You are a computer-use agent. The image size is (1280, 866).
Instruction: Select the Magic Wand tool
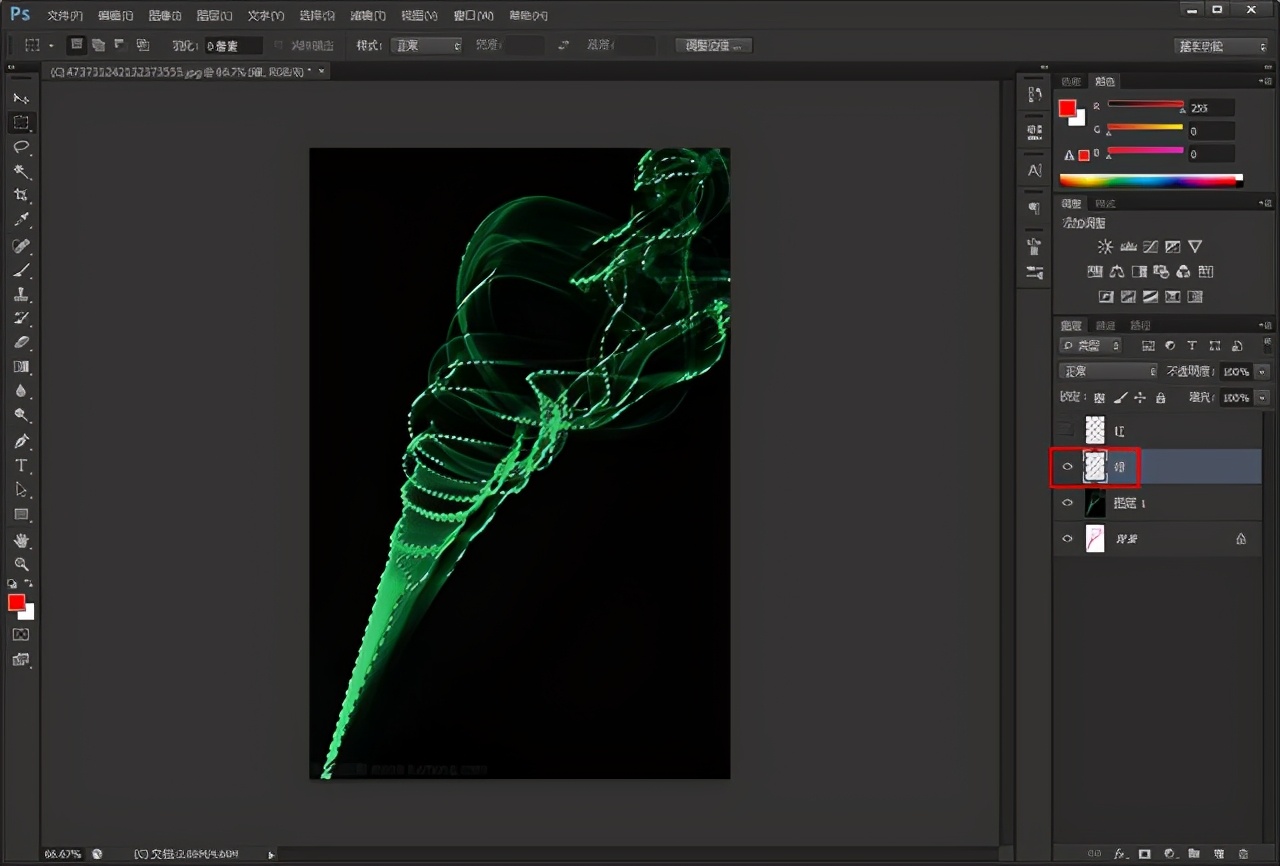pyautogui.click(x=21, y=172)
